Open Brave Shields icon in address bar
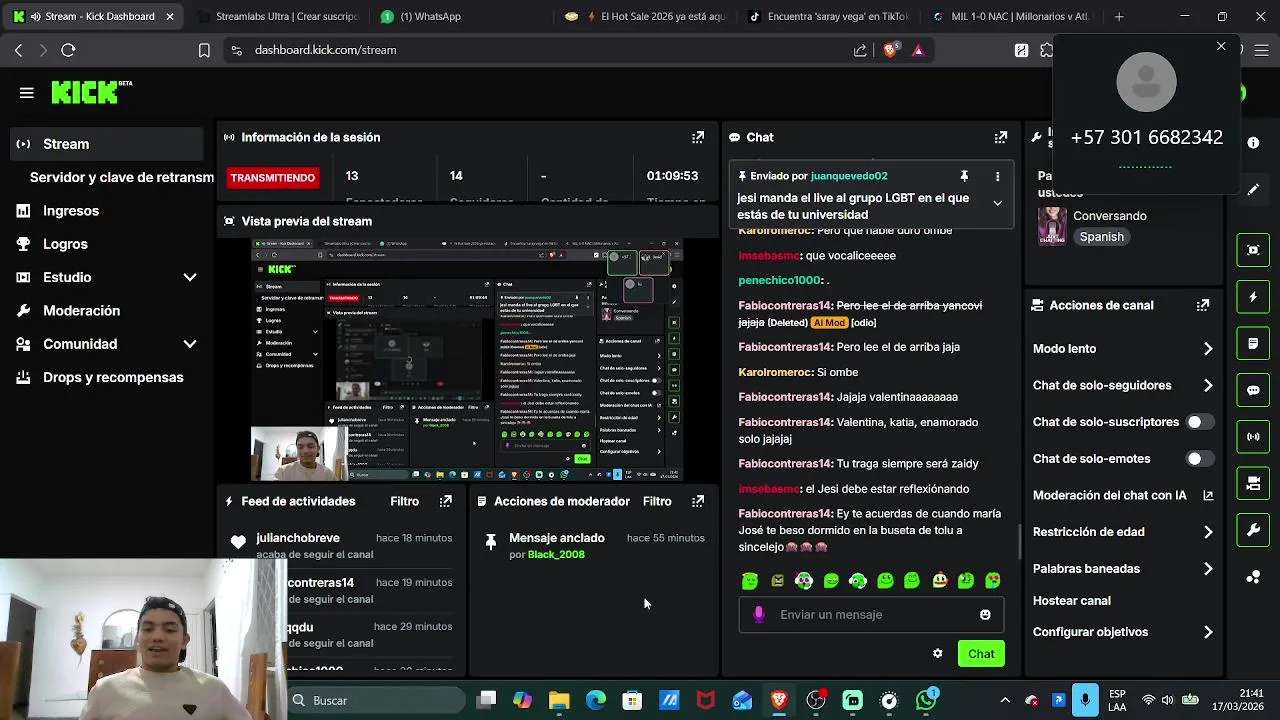The height and width of the screenshot is (720, 1280). pos(889,50)
